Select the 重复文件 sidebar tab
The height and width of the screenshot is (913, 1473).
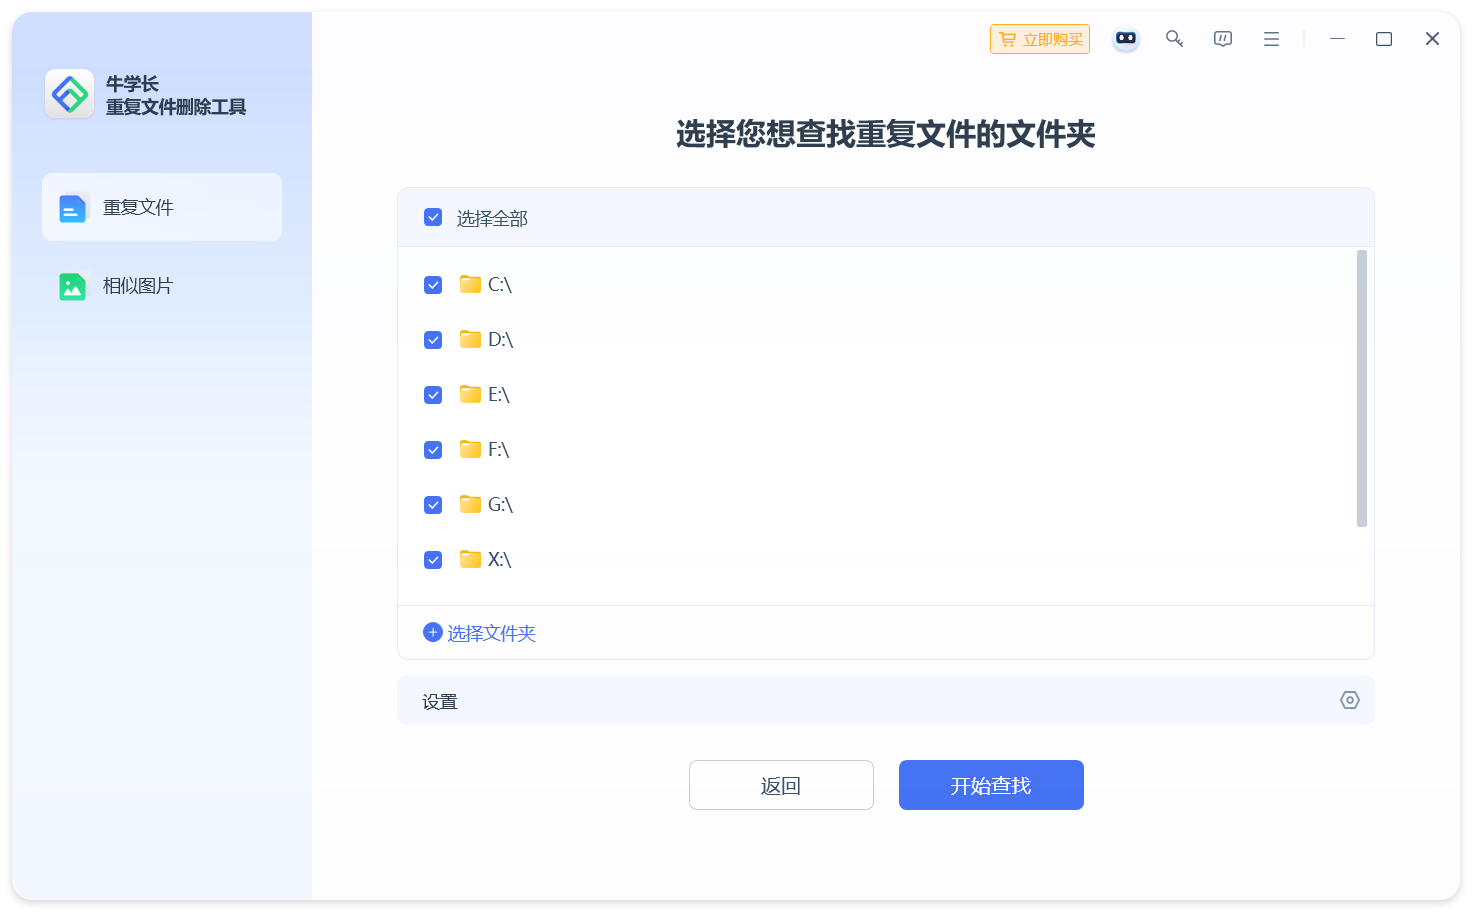(162, 207)
